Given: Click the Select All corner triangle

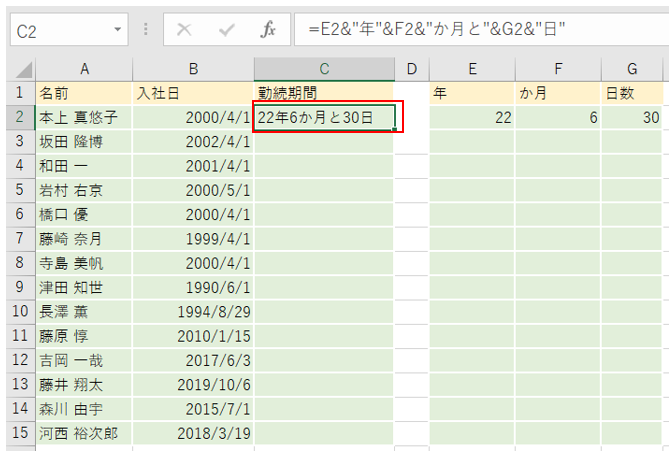Looking at the screenshot, I should (22, 69).
